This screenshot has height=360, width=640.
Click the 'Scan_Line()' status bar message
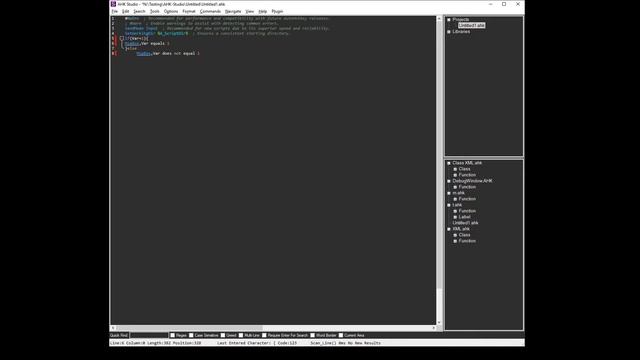coord(345,343)
